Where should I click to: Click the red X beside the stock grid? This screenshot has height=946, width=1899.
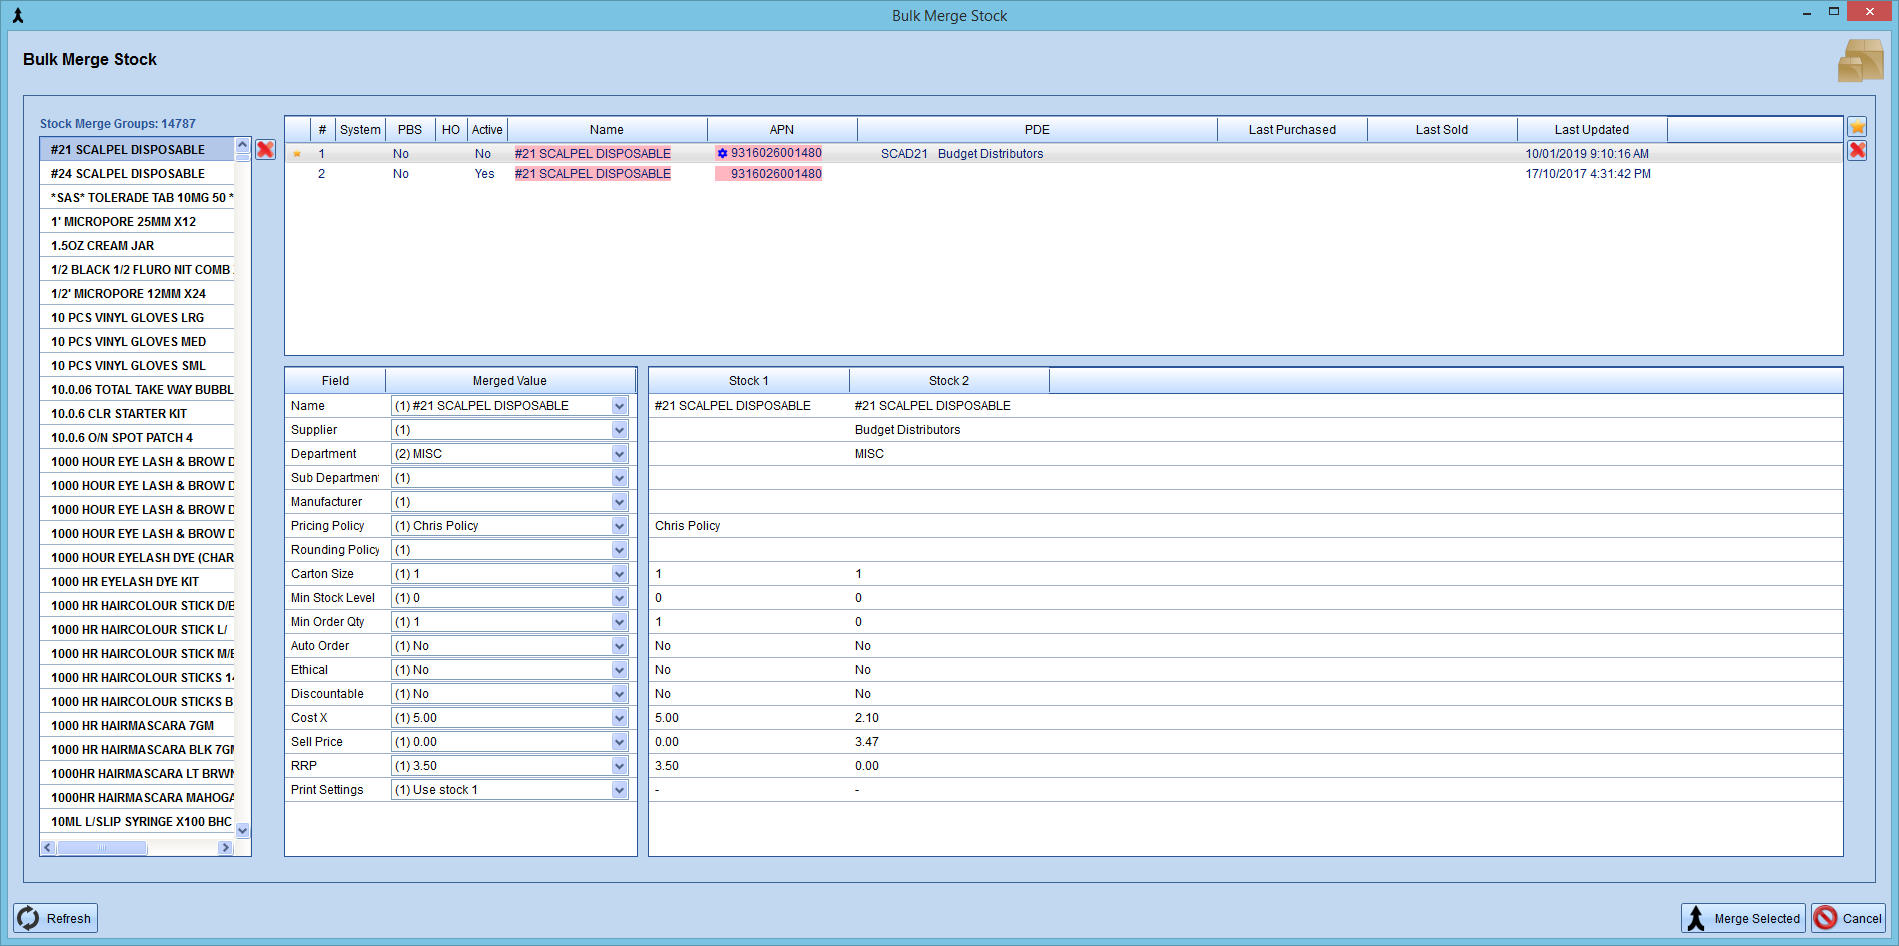coord(1857,150)
